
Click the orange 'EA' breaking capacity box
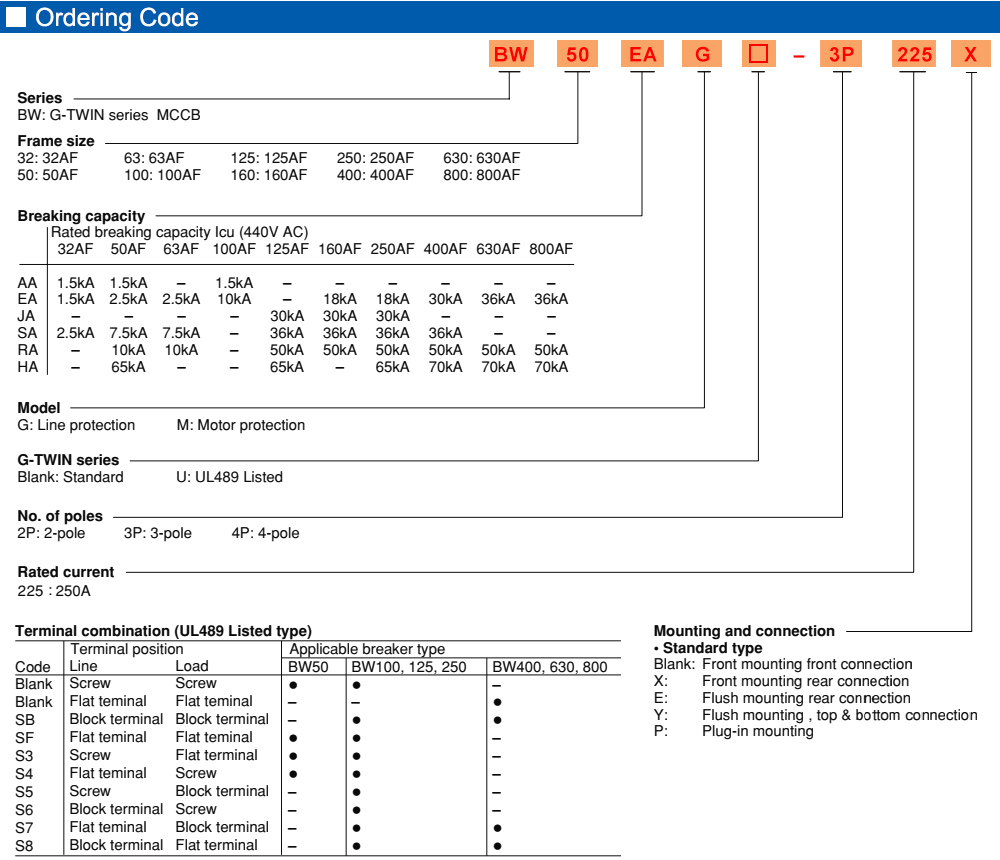pos(642,54)
